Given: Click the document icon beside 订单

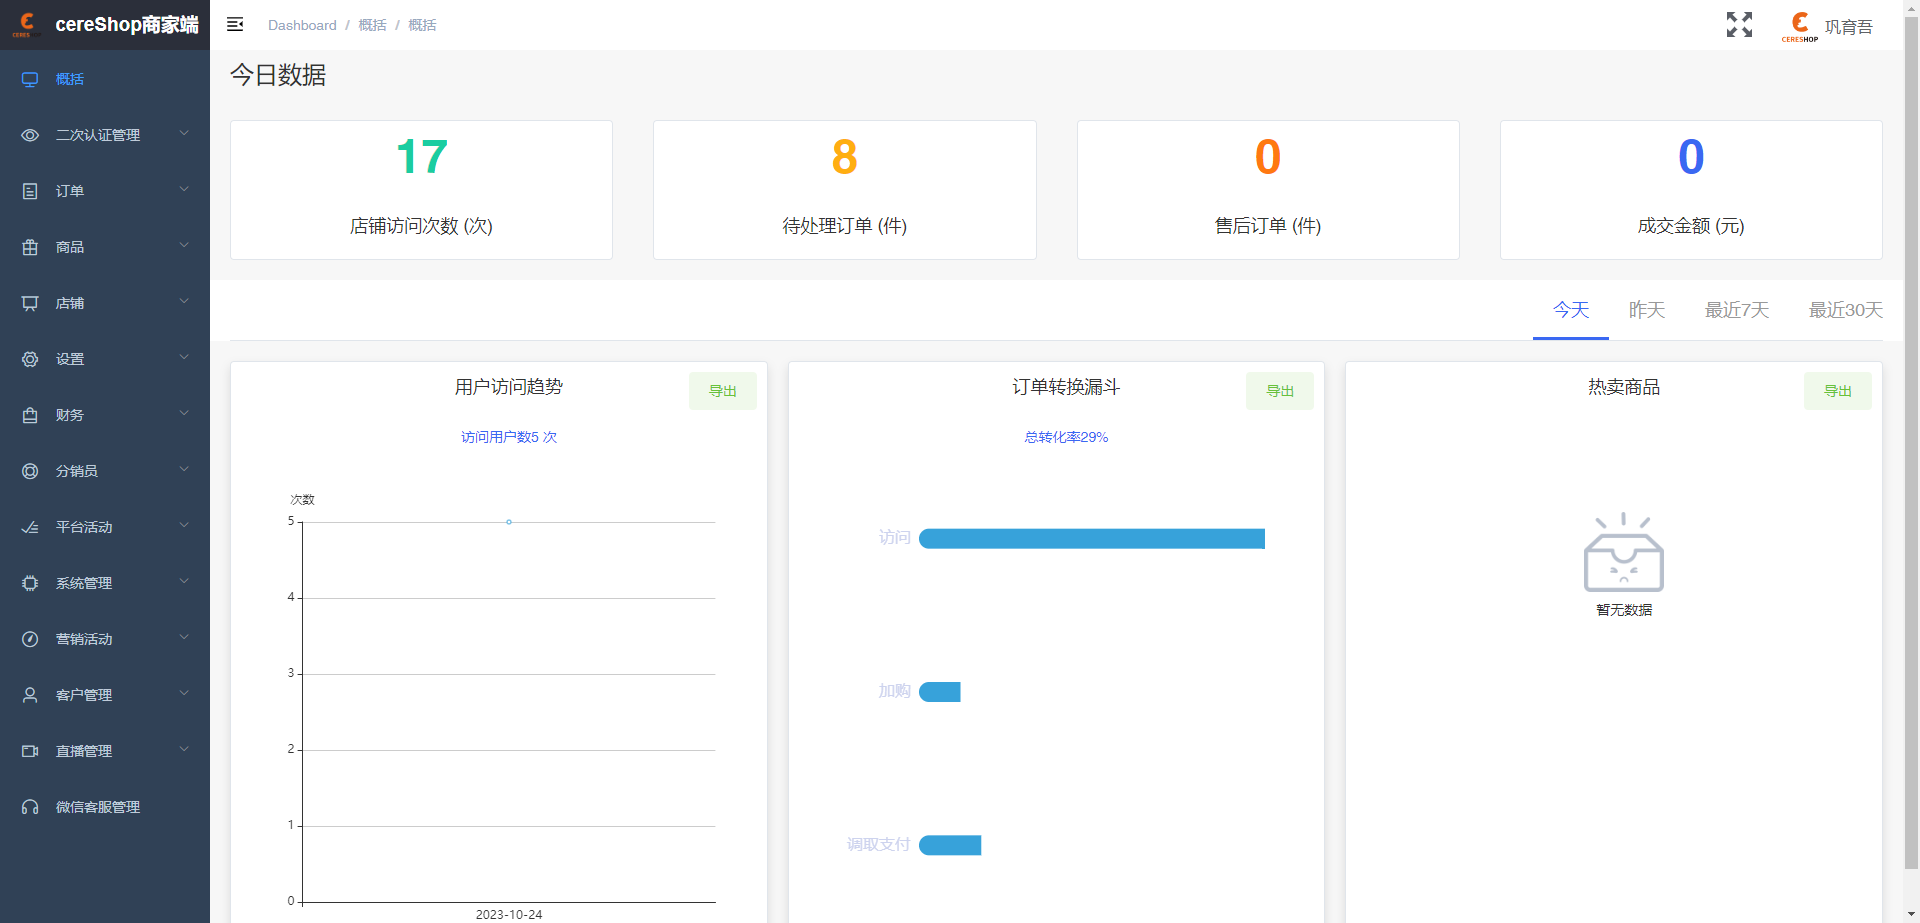Looking at the screenshot, I should (x=30, y=191).
